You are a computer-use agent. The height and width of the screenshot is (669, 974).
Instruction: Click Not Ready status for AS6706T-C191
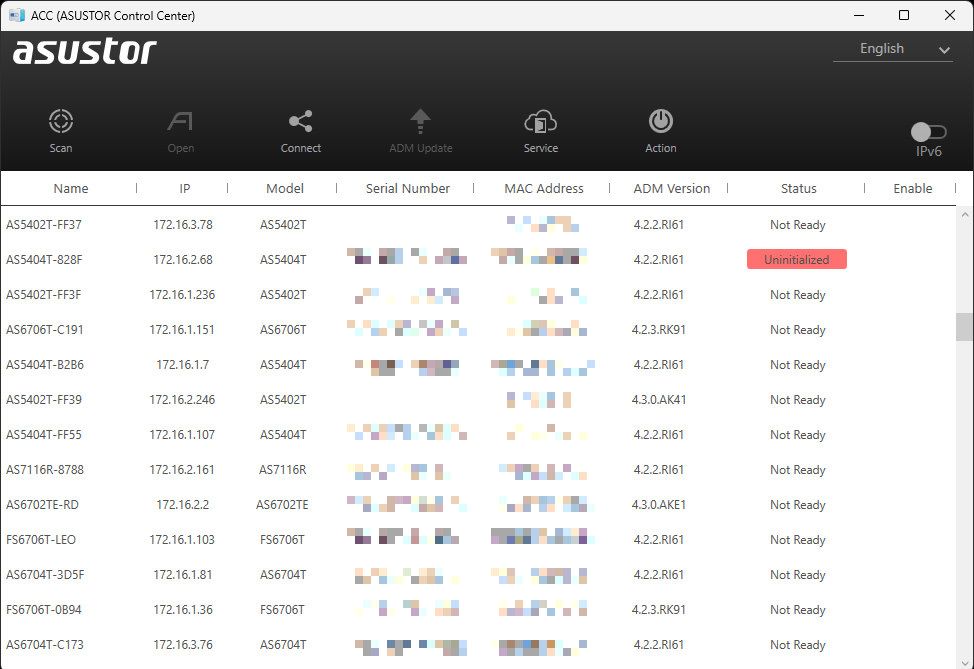[x=798, y=330]
